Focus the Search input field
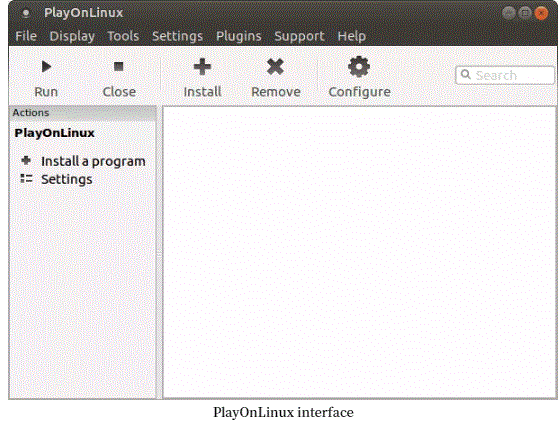The height and width of the screenshot is (423, 560). pyautogui.click(x=505, y=75)
